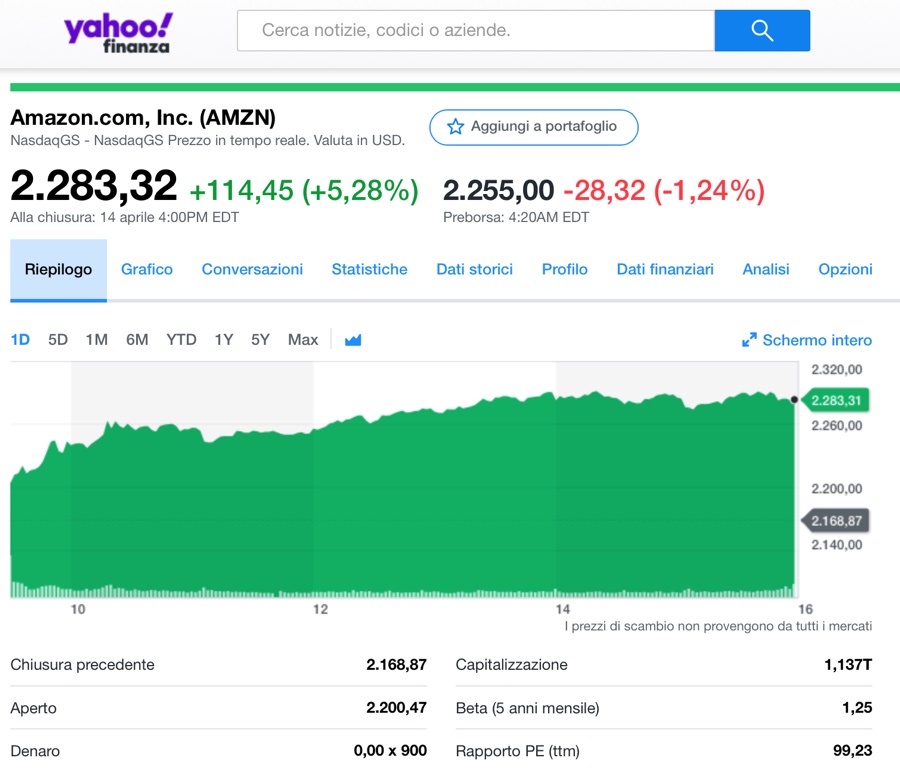The image size is (900, 769).
Task: Click the green 2.283,31 price marker
Action: tap(836, 401)
